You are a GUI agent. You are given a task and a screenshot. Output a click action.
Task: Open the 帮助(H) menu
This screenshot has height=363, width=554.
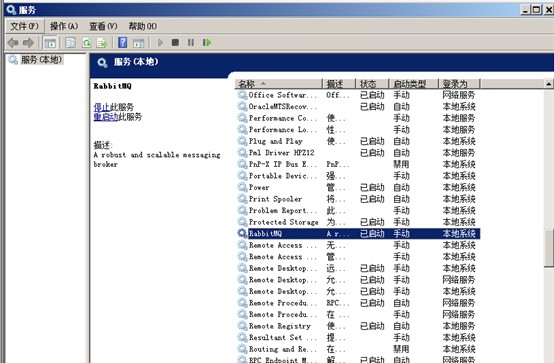(x=142, y=26)
